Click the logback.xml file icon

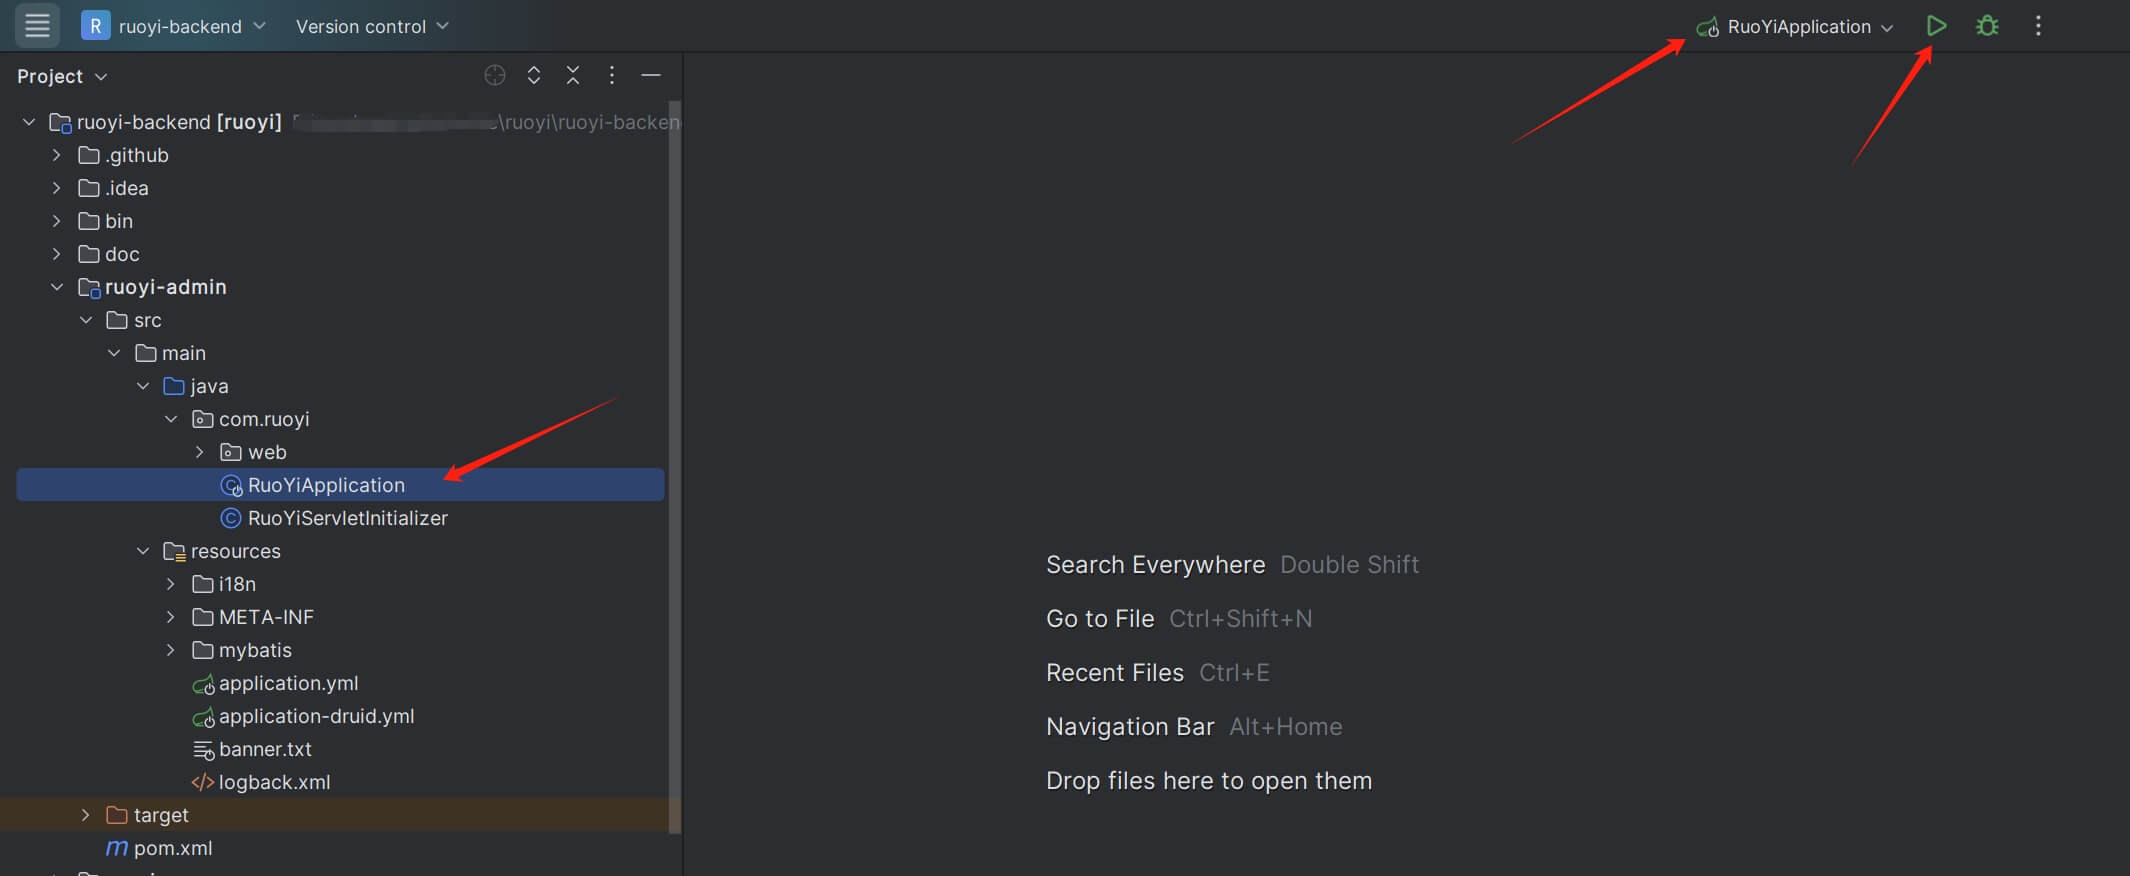[203, 782]
